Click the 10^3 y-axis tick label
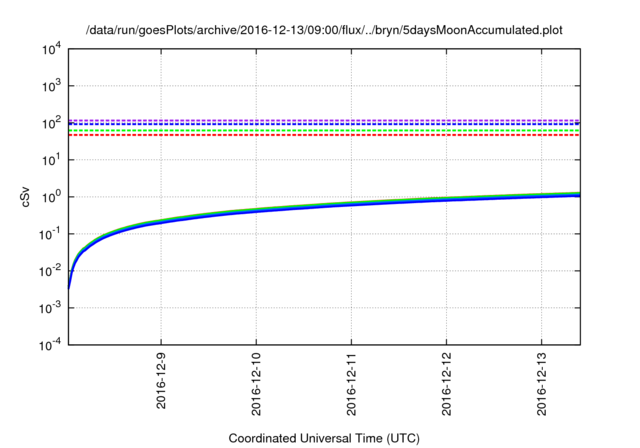The width and height of the screenshot is (640, 448). [51, 86]
